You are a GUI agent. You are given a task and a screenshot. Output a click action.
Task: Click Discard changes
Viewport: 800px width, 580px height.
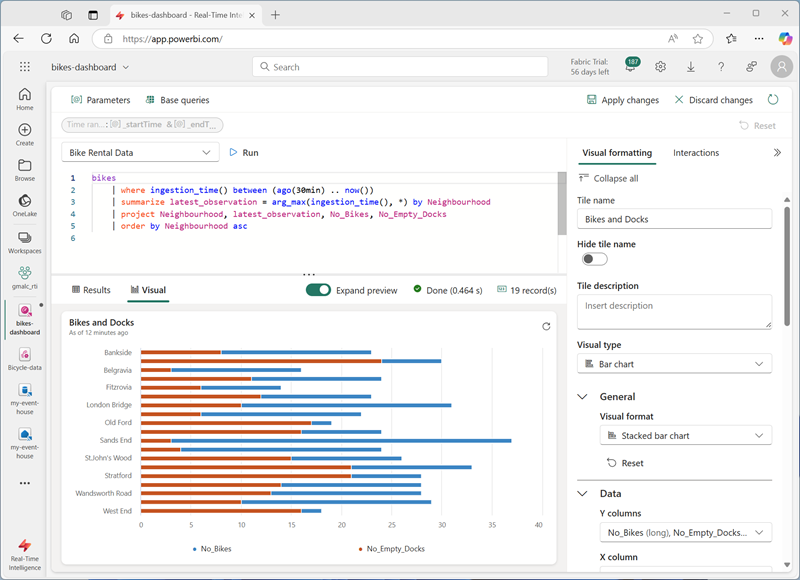714,100
